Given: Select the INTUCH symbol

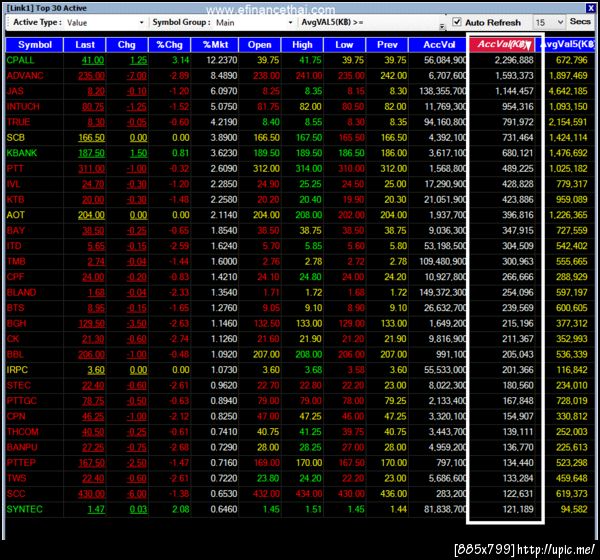Looking at the screenshot, I should 23,107.
